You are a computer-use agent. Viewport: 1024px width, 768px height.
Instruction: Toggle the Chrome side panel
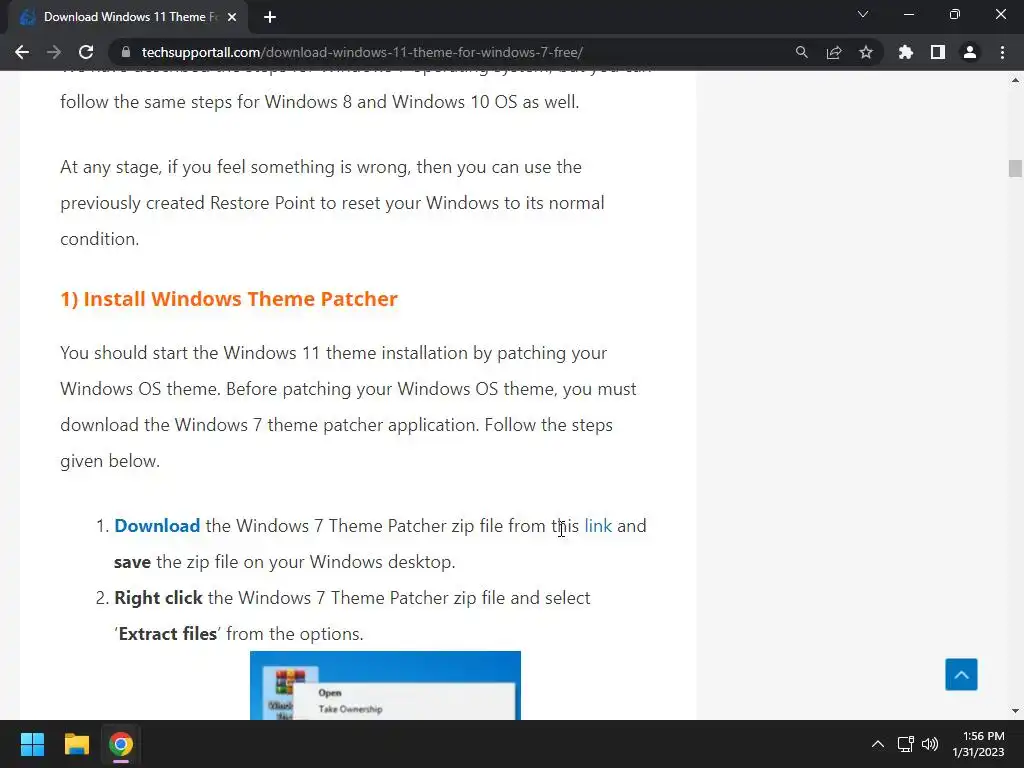click(x=938, y=52)
